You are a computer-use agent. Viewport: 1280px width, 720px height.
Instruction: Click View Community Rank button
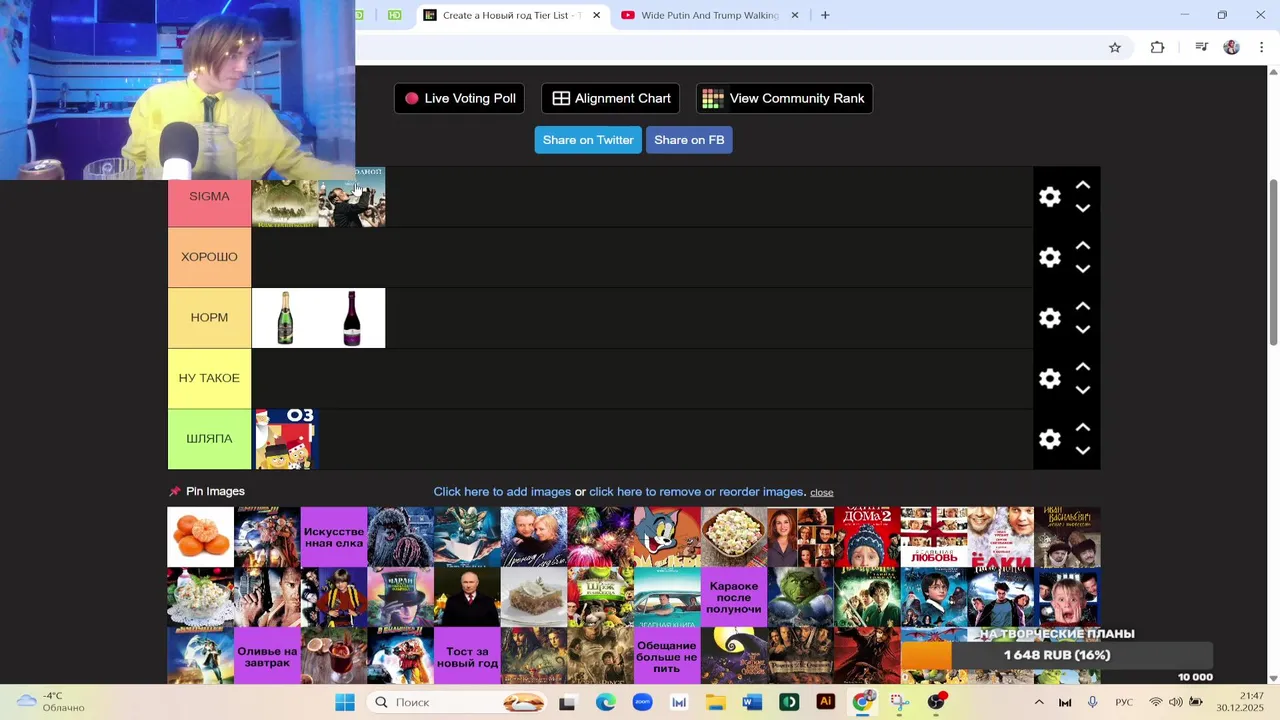pos(784,98)
